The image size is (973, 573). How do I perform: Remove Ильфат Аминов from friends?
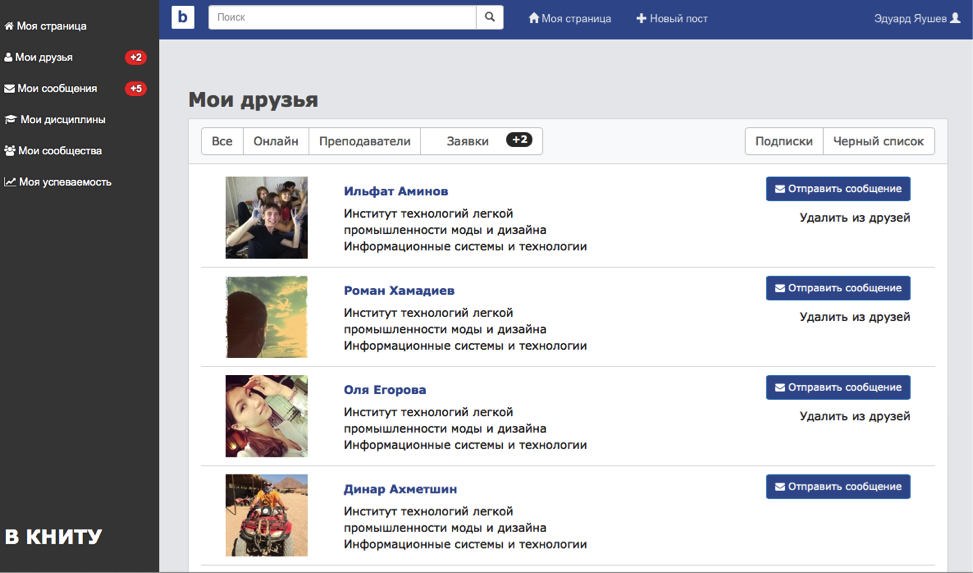855,217
